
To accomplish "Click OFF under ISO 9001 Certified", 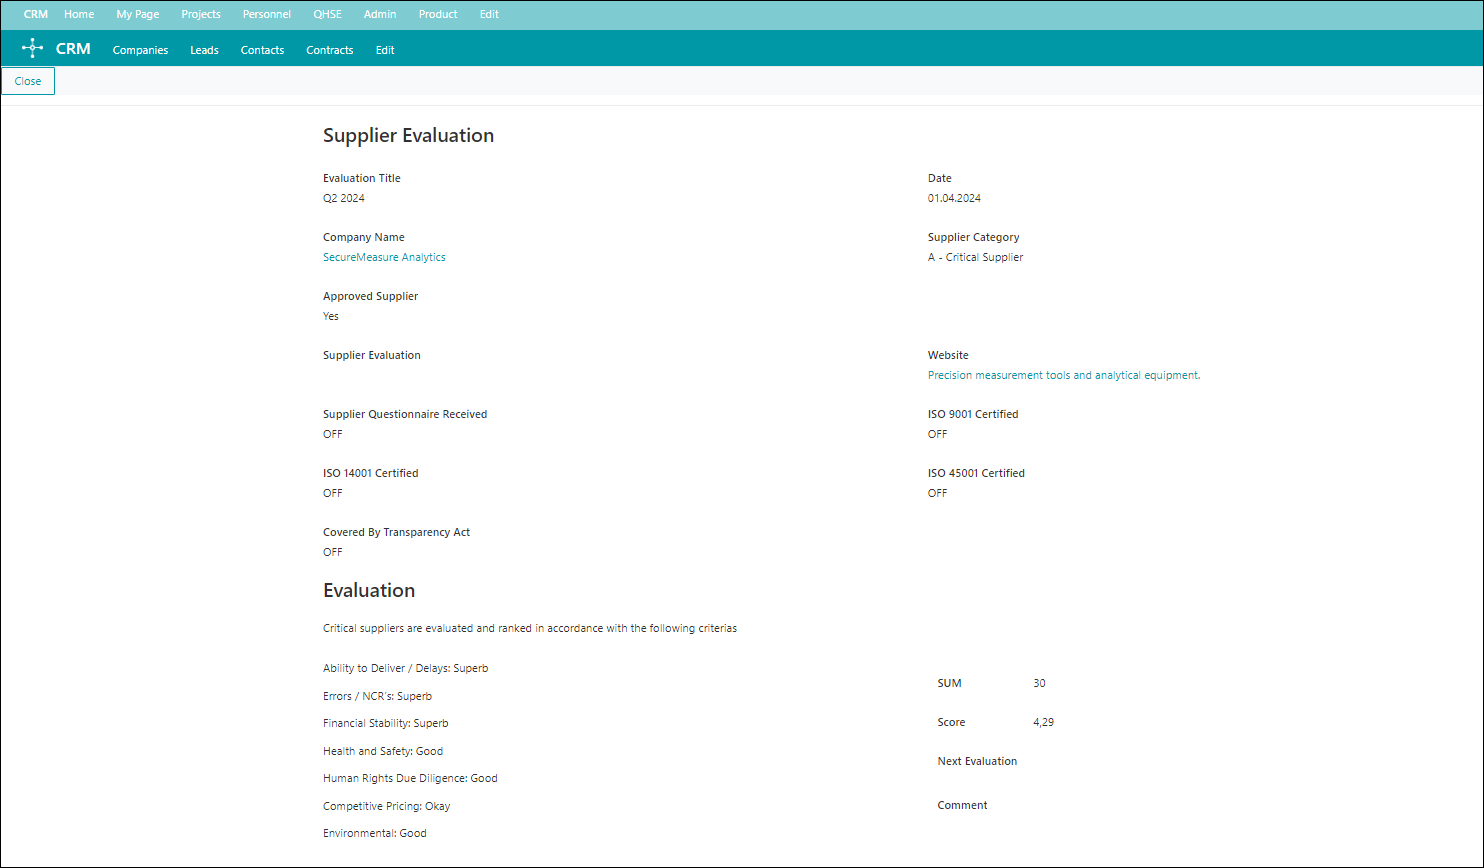I will (937, 434).
